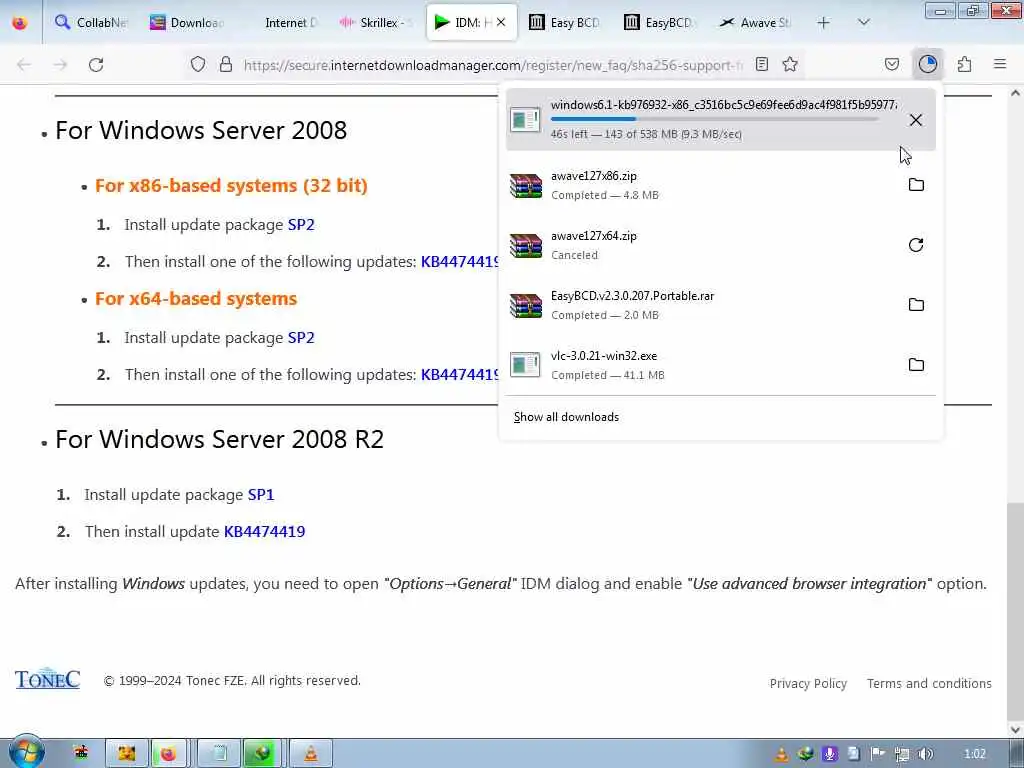Click the awave127x64.zip archive icon

[526, 246]
